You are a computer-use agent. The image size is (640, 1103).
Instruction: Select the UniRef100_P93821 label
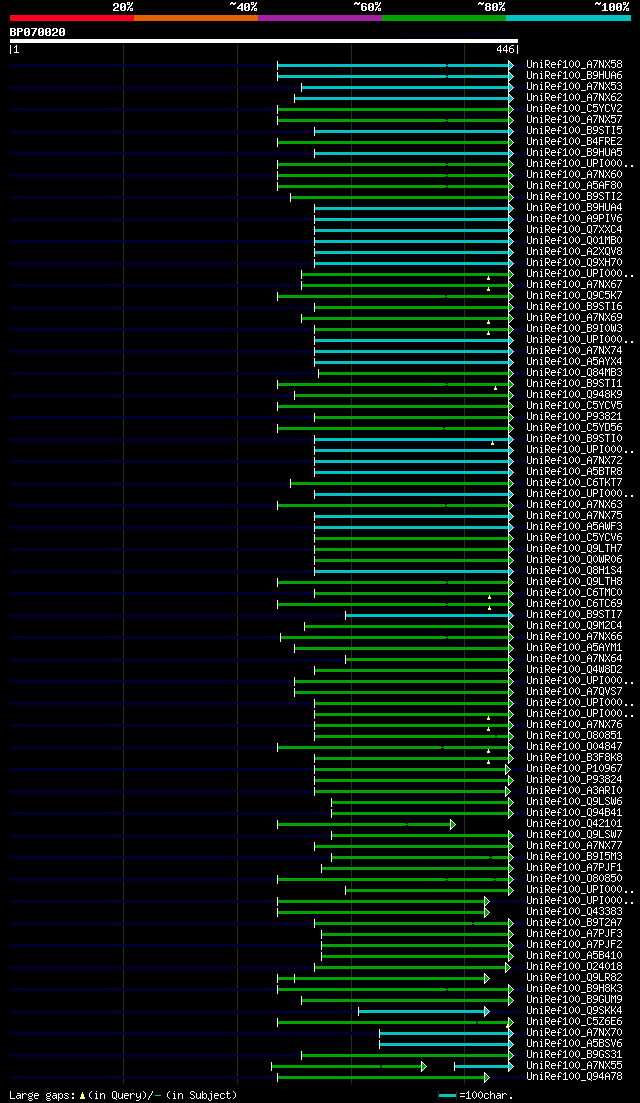click(x=574, y=416)
